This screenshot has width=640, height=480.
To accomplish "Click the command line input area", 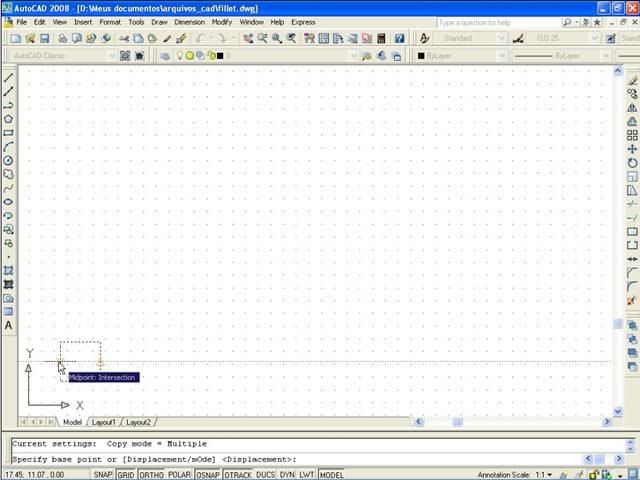I will pos(300,459).
